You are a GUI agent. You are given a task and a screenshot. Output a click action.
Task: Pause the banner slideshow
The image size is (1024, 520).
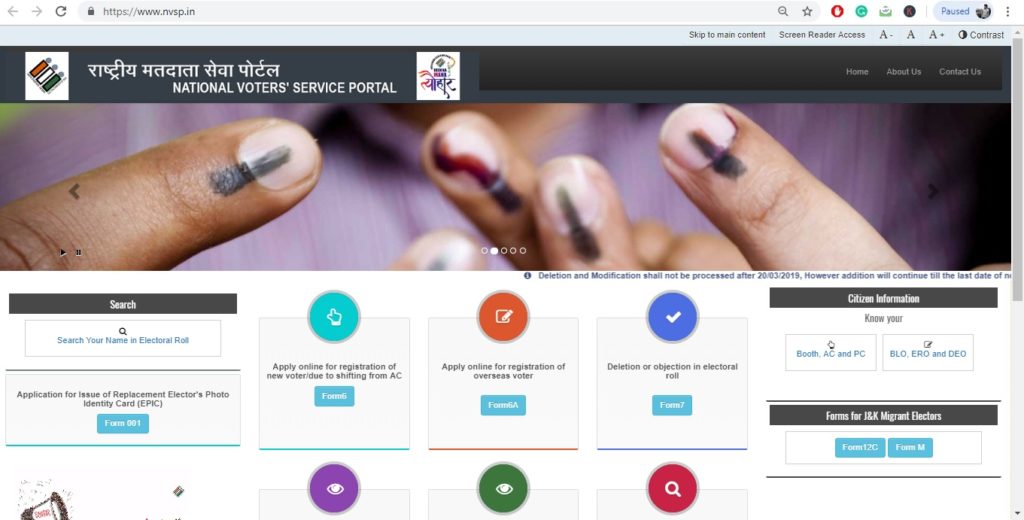[x=78, y=252]
